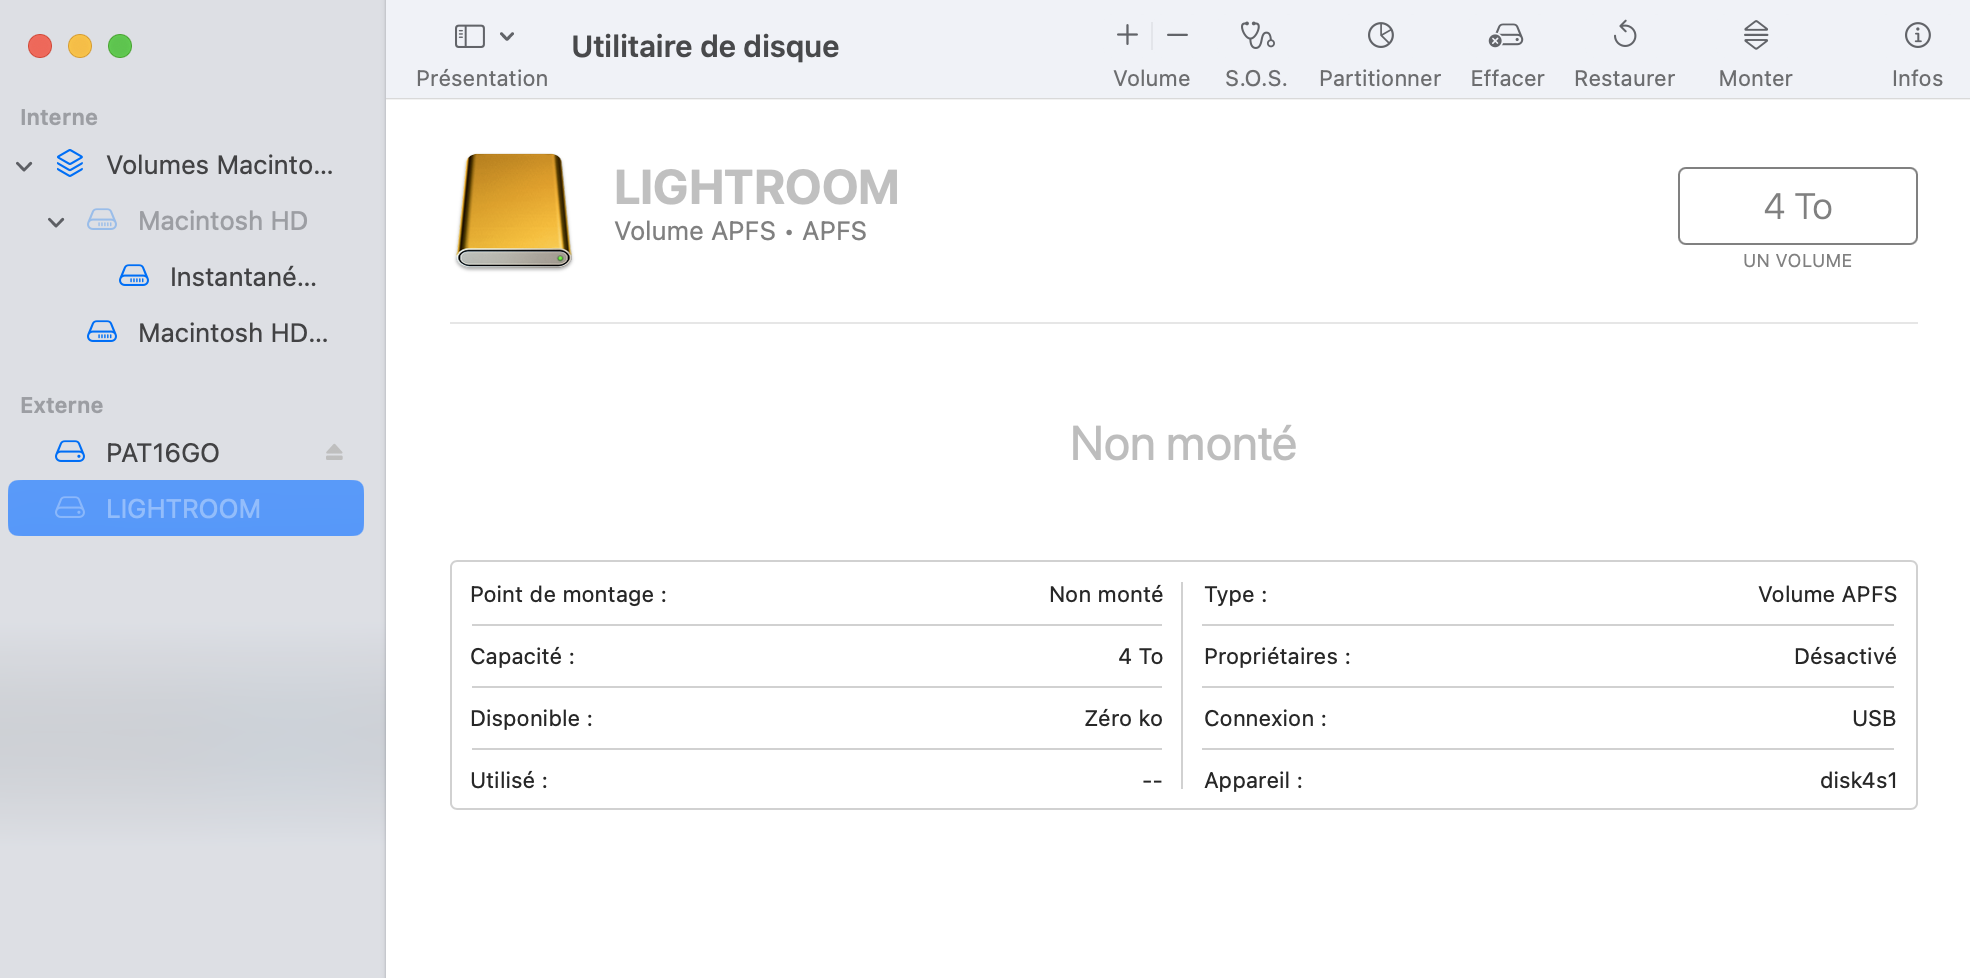This screenshot has height=978, width=1970.
Task: Click the 'Utilitaire de disque' window title
Action: tap(705, 46)
